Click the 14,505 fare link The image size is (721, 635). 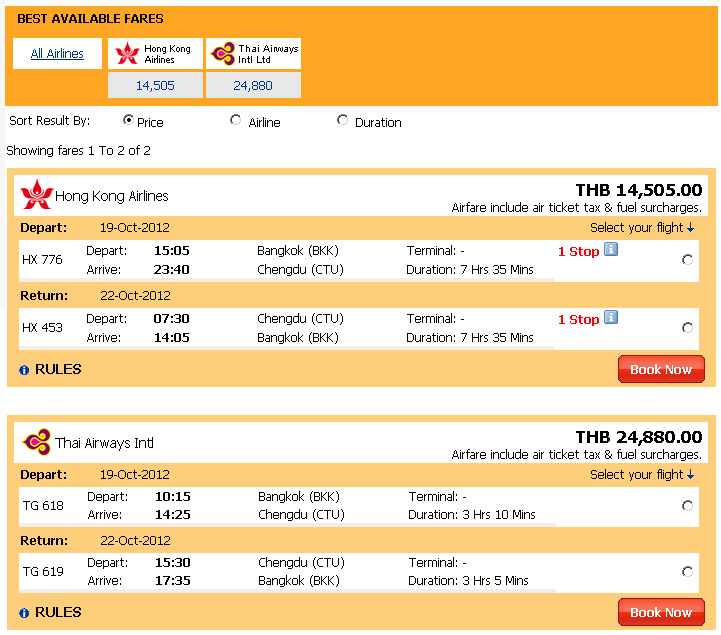point(155,86)
